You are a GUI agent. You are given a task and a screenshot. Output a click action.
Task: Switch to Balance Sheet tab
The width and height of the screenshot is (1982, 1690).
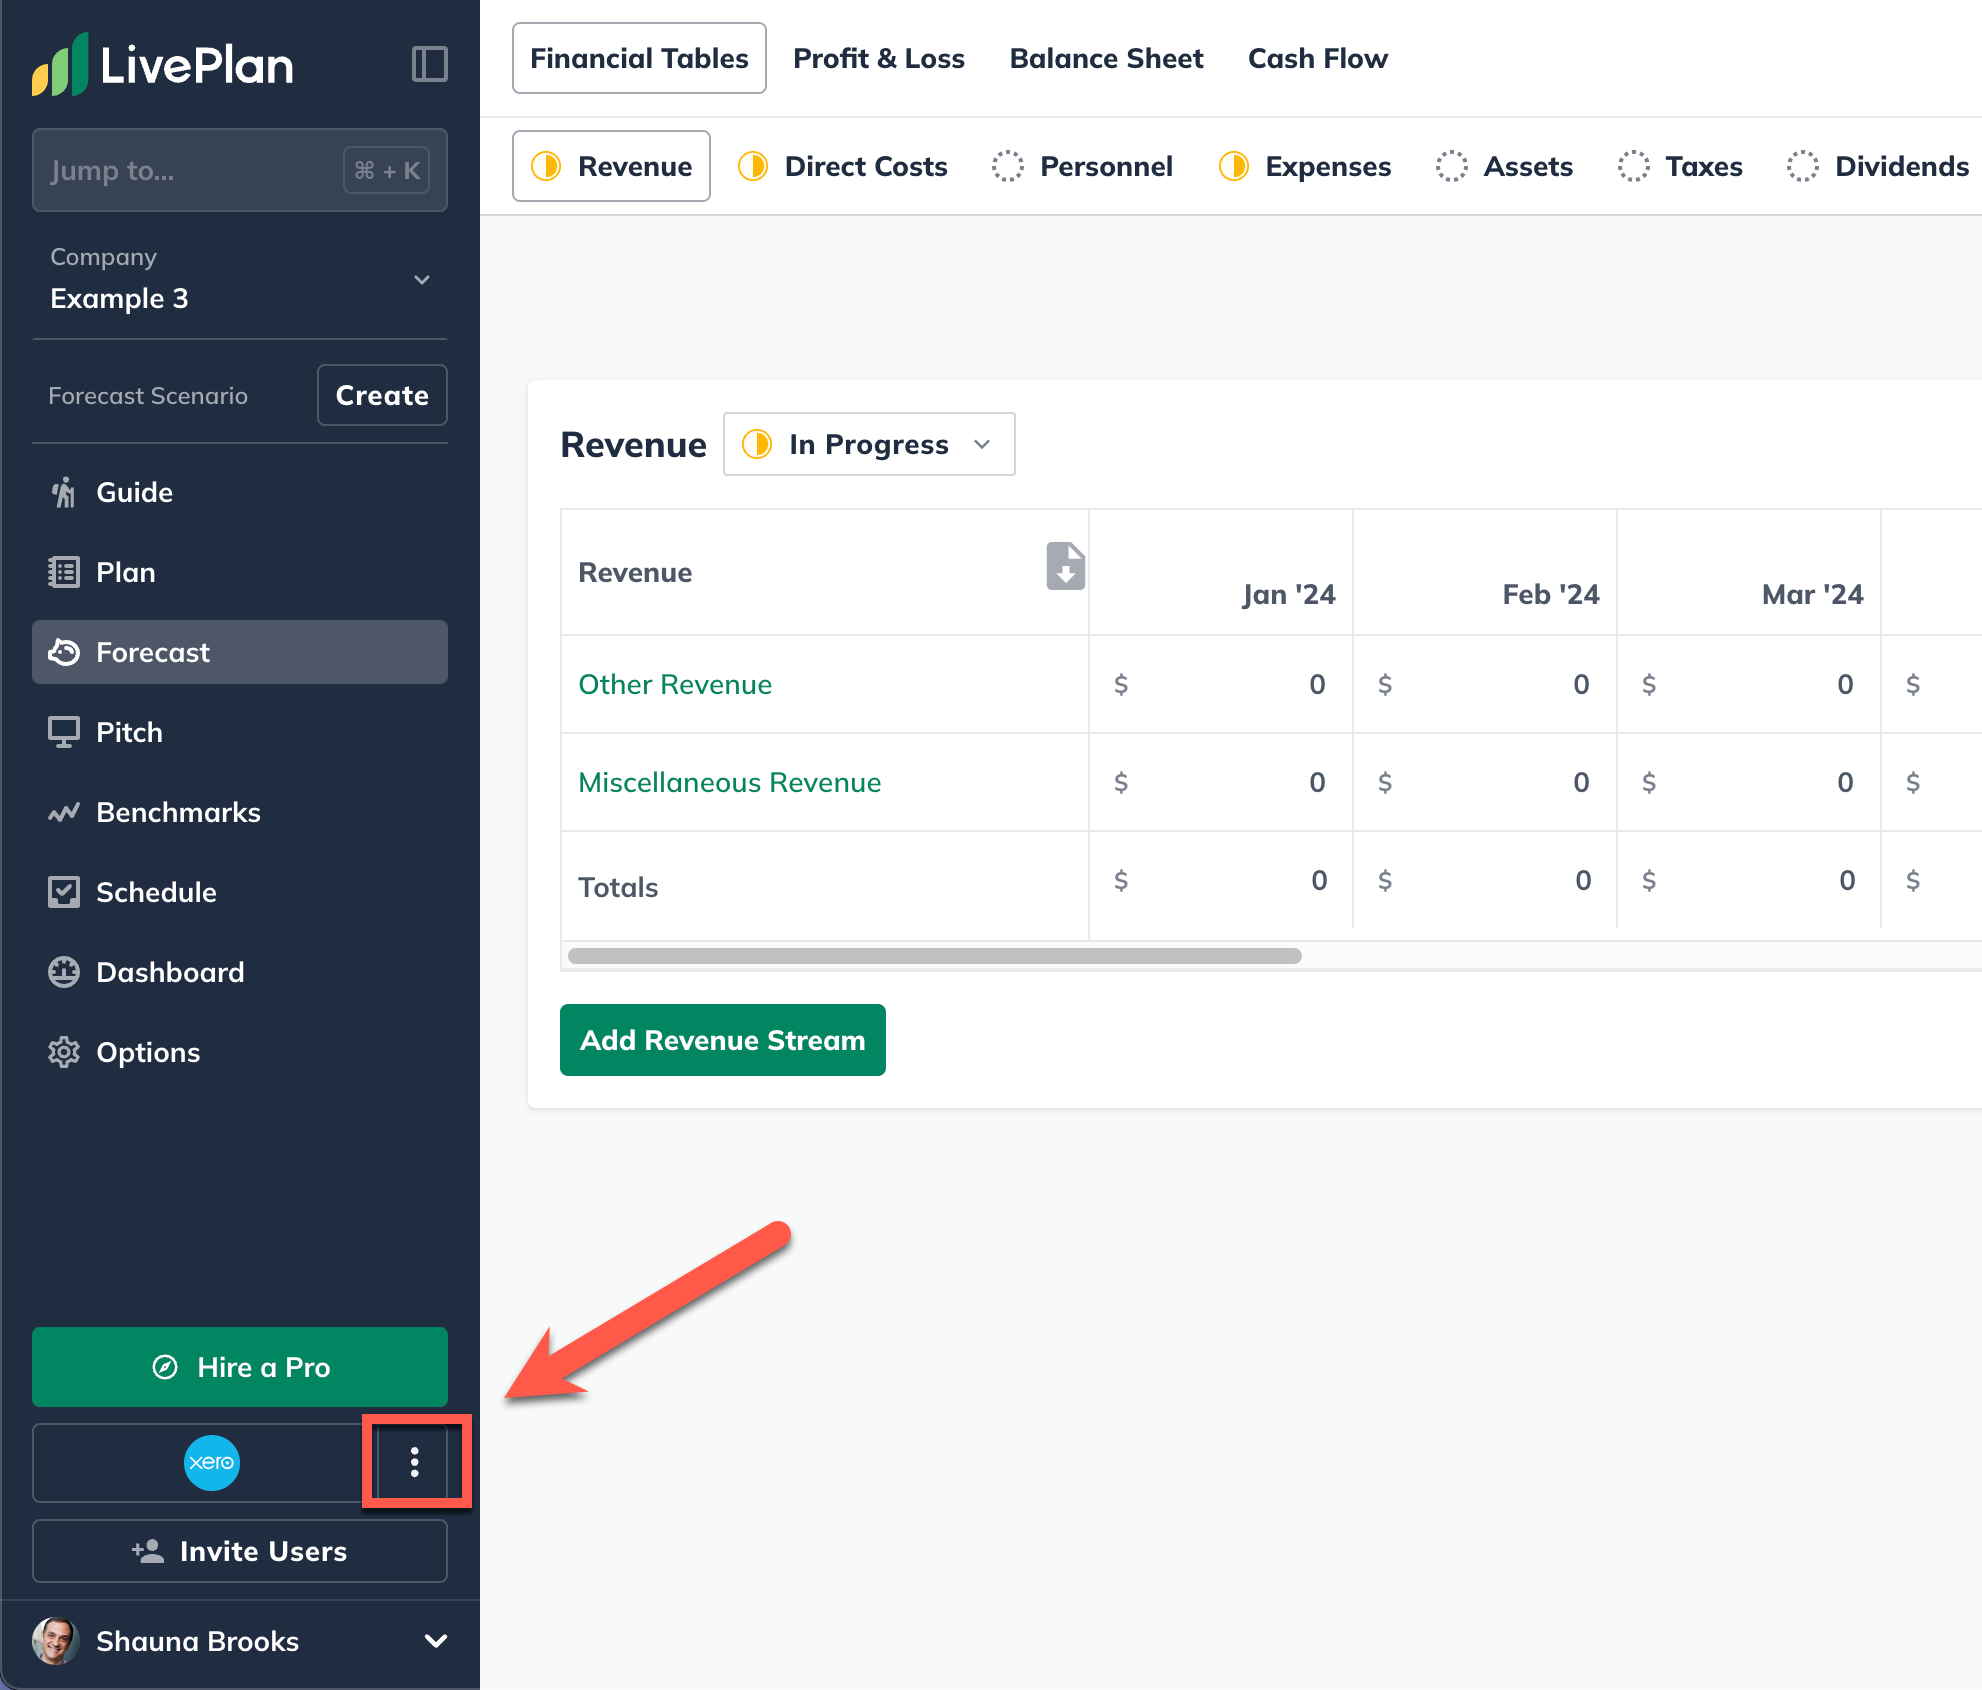pos(1106,58)
